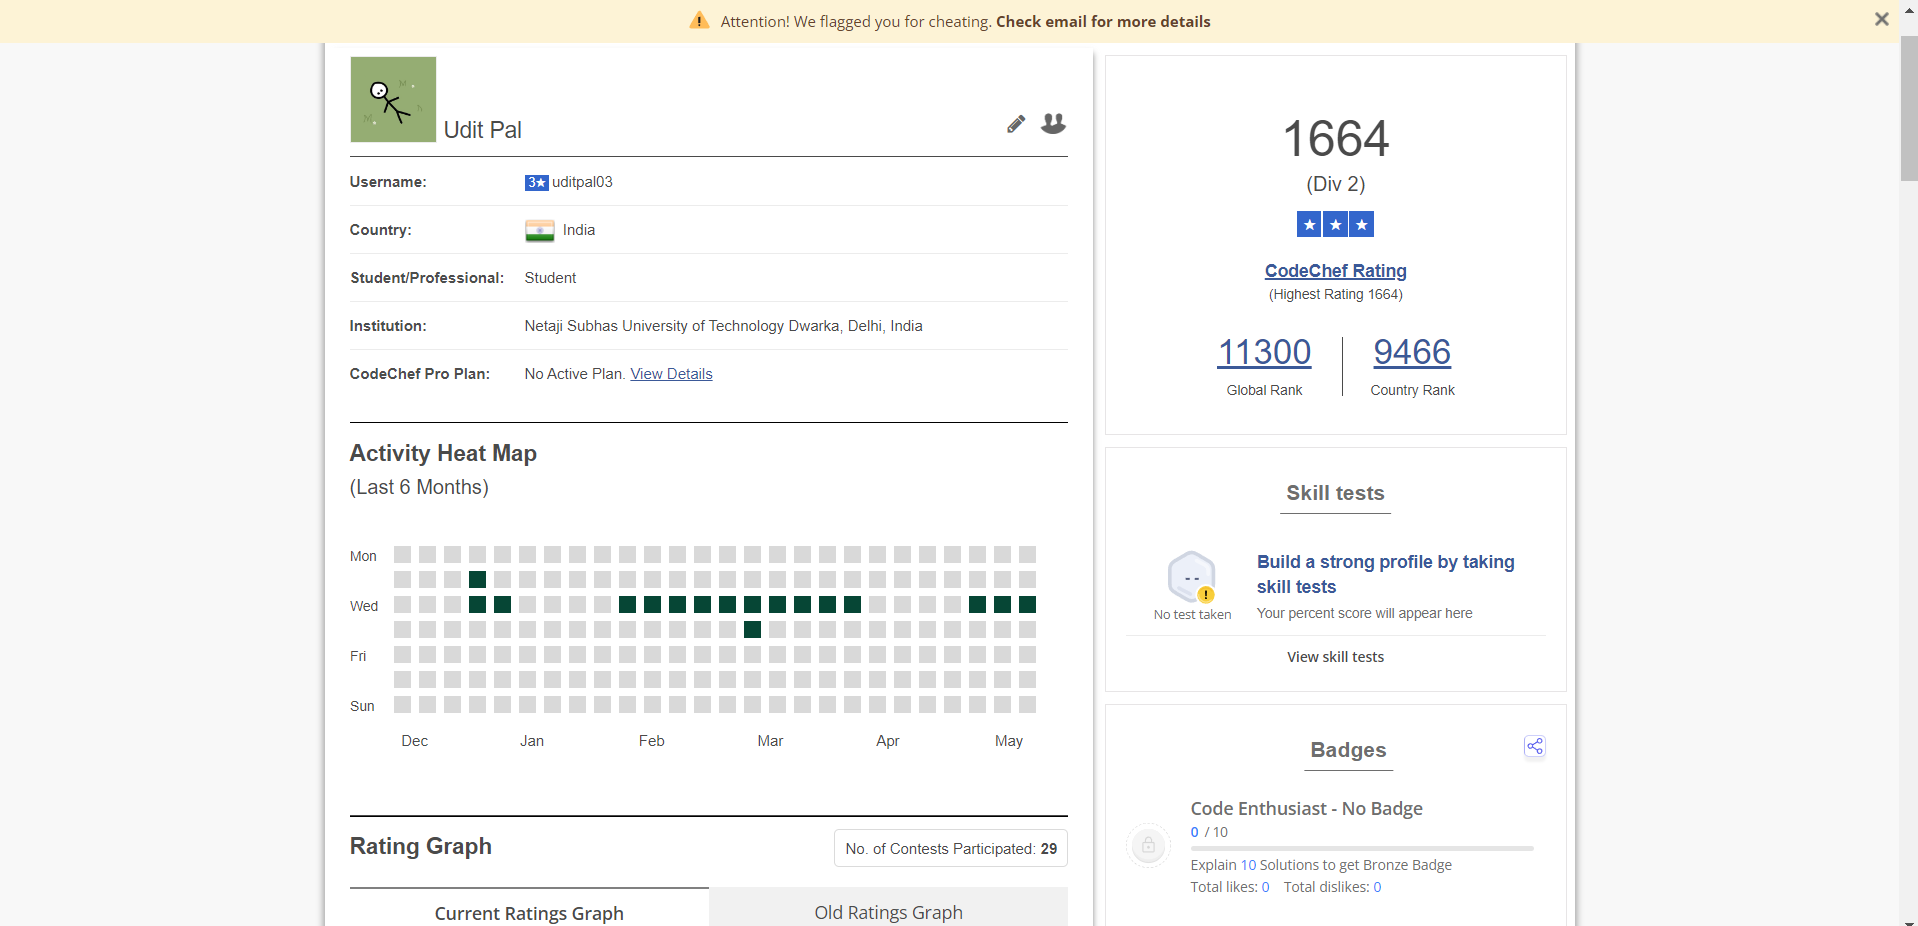Click the three-star rating icons
1918x926 pixels.
(1335, 224)
